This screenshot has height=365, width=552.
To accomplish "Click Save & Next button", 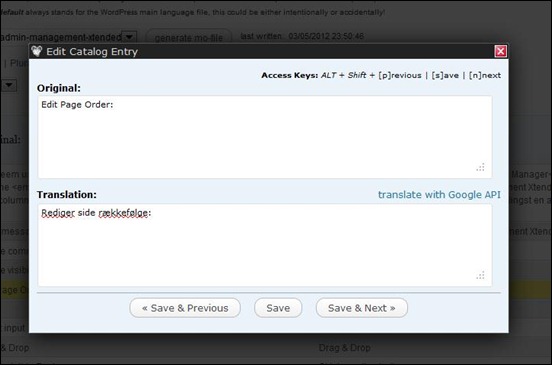I will point(362,308).
